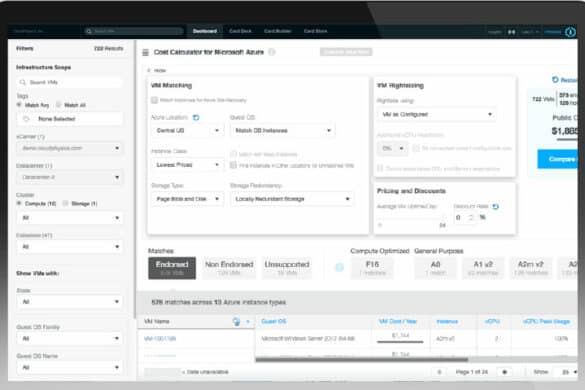585x390 pixels.
Task: Toggle Find instances in other locations checkbox
Action: point(233,165)
